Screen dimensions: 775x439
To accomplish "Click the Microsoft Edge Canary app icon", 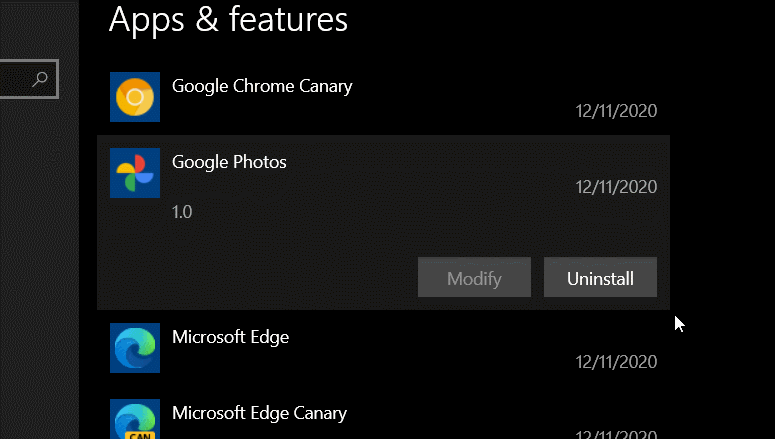I will tap(134, 420).
